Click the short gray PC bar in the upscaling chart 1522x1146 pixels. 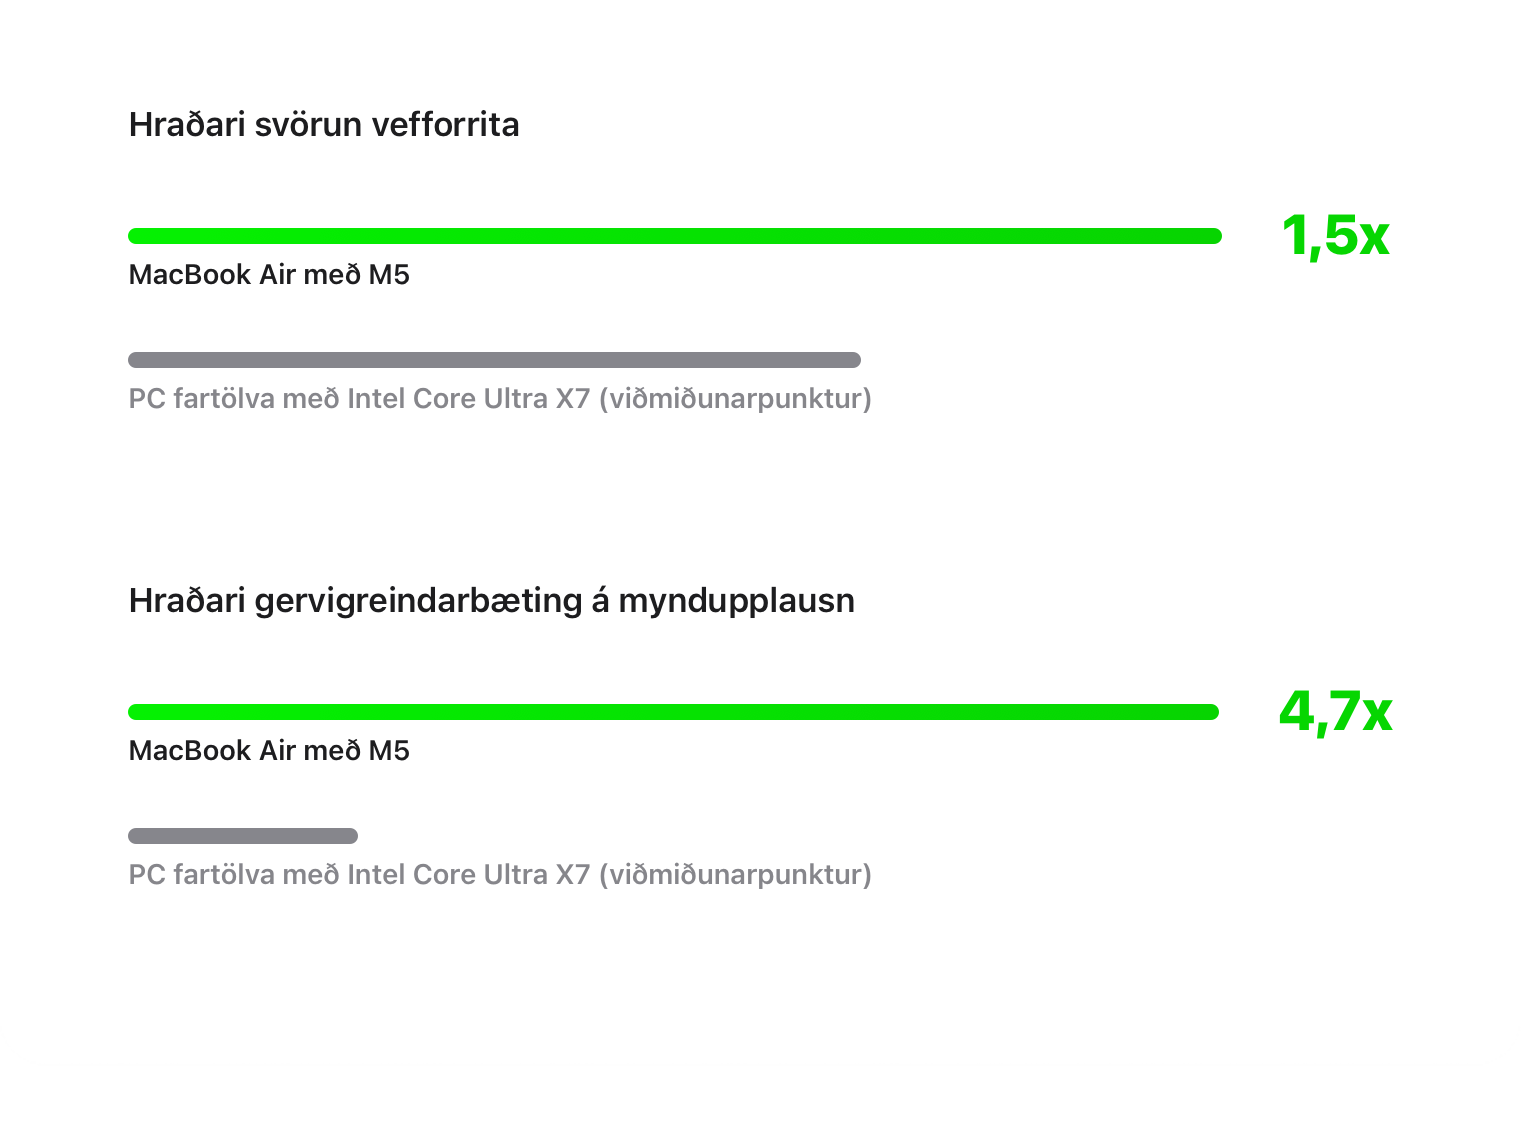[243, 836]
